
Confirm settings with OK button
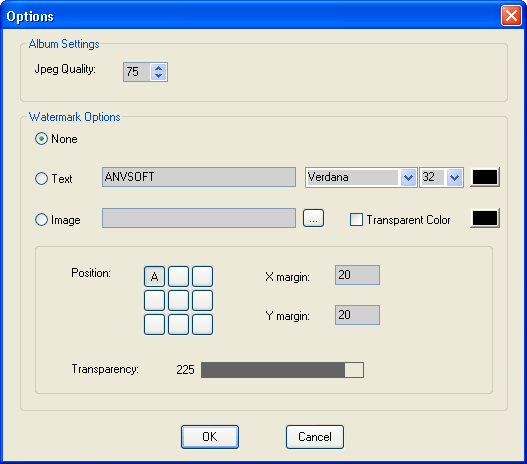tap(210, 437)
